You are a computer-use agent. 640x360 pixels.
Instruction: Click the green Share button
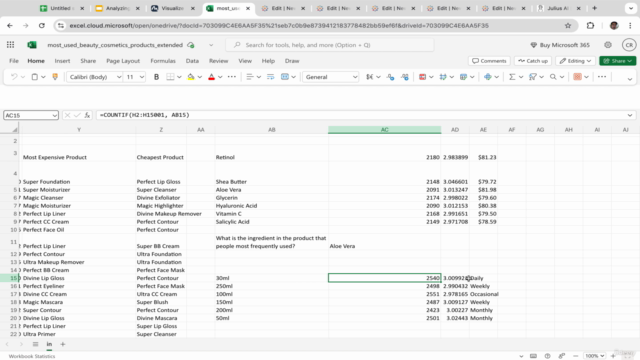coord(618,61)
